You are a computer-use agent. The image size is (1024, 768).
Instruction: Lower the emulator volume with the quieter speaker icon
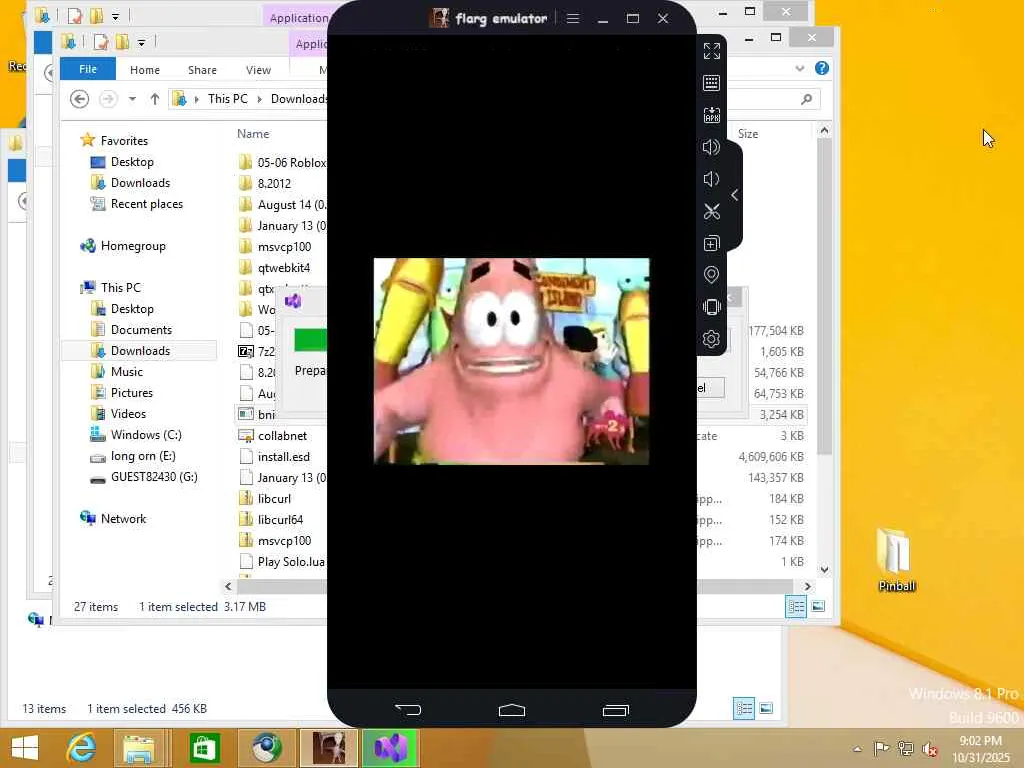[711, 179]
